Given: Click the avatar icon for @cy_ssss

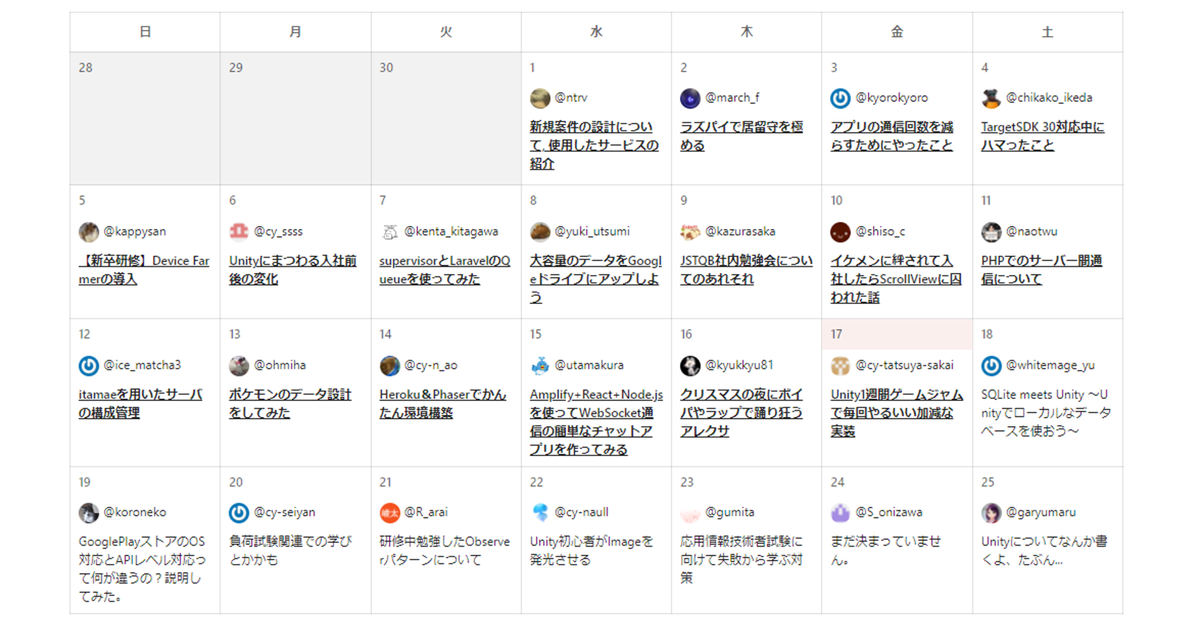Looking at the screenshot, I should (239, 232).
